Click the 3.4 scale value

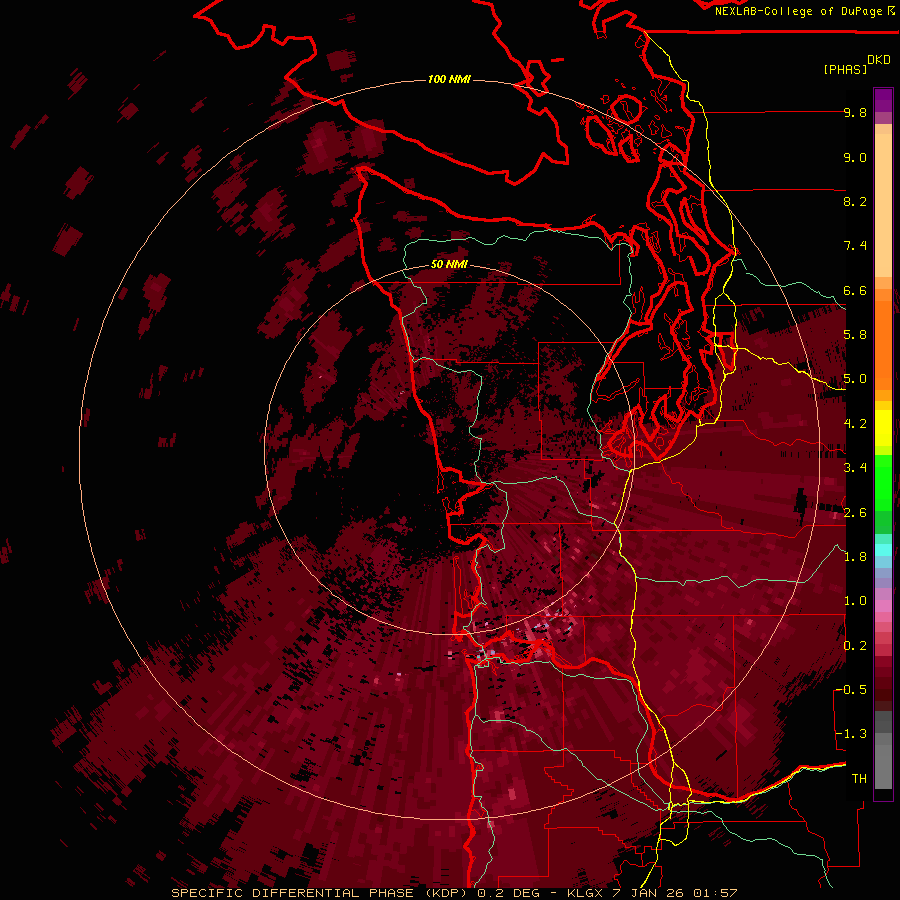pos(855,467)
